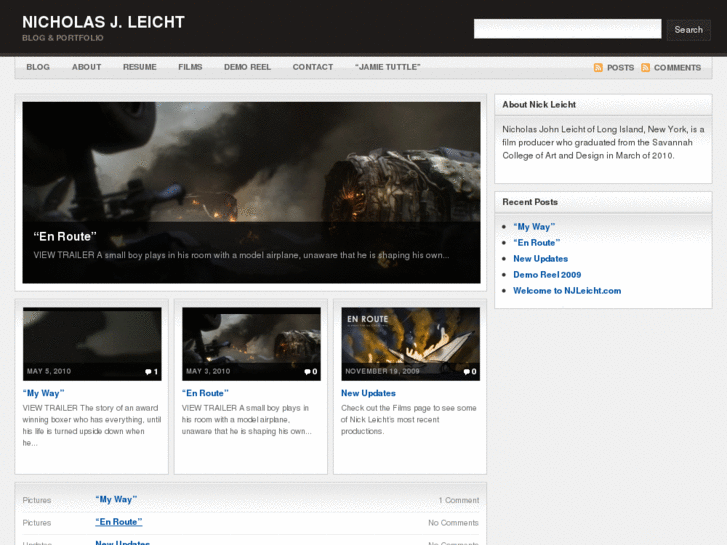Click the "En Route" post card title

(x=205, y=393)
